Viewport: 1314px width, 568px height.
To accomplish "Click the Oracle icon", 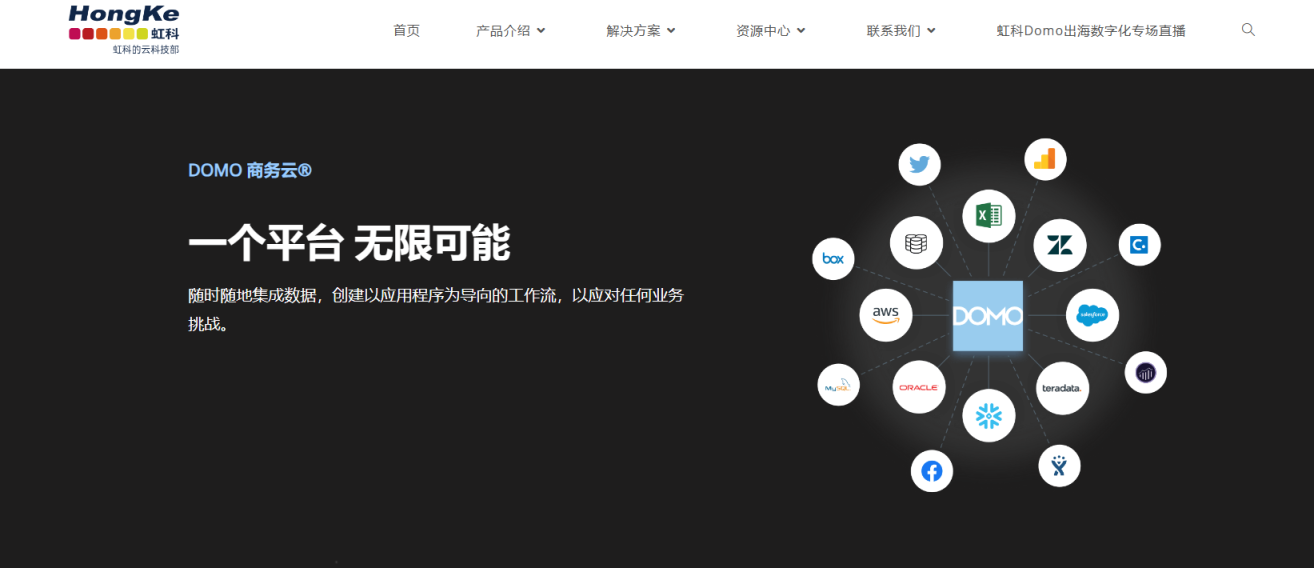I will pos(918,387).
